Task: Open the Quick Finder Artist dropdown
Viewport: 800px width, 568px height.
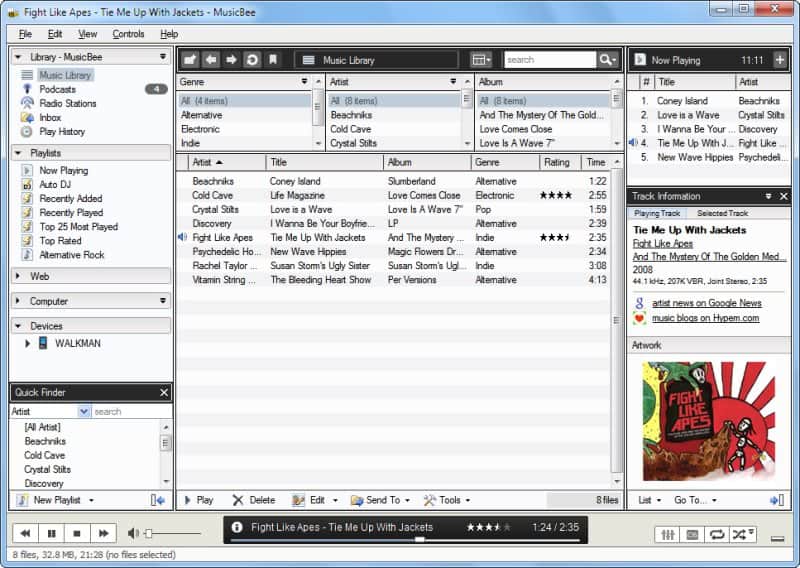Action: tap(84, 411)
